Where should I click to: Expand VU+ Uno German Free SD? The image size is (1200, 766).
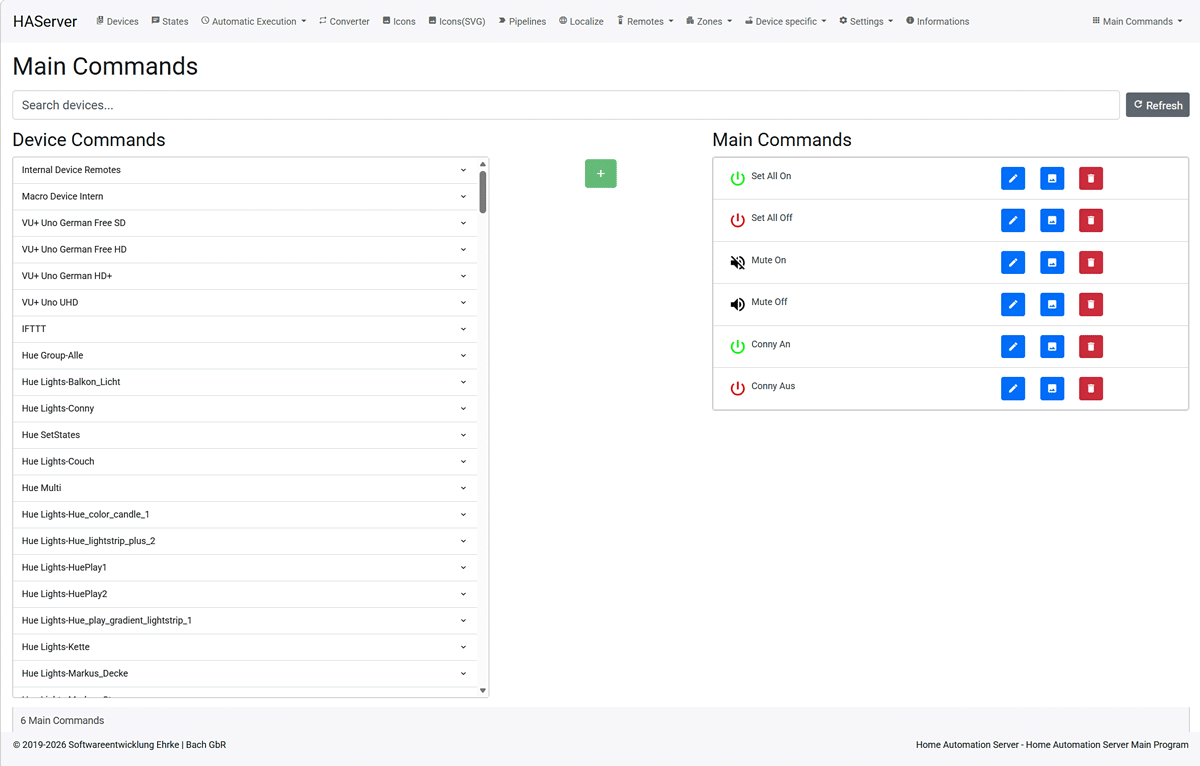[x=245, y=223]
